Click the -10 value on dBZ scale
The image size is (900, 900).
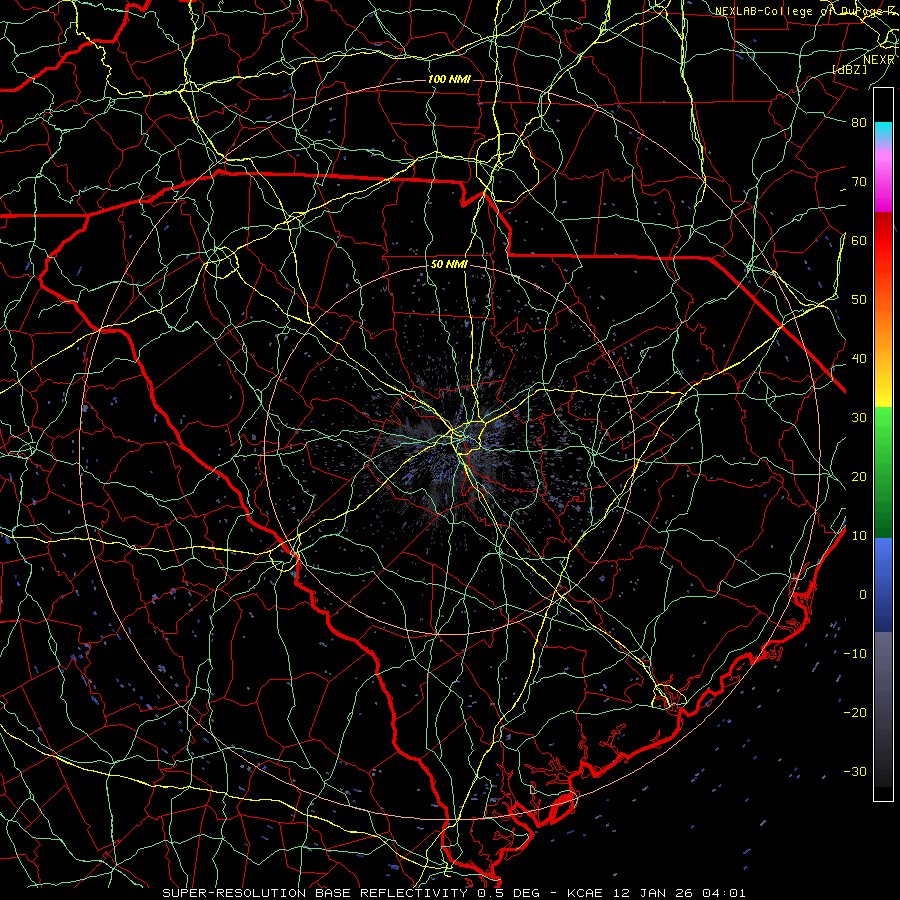[855, 654]
